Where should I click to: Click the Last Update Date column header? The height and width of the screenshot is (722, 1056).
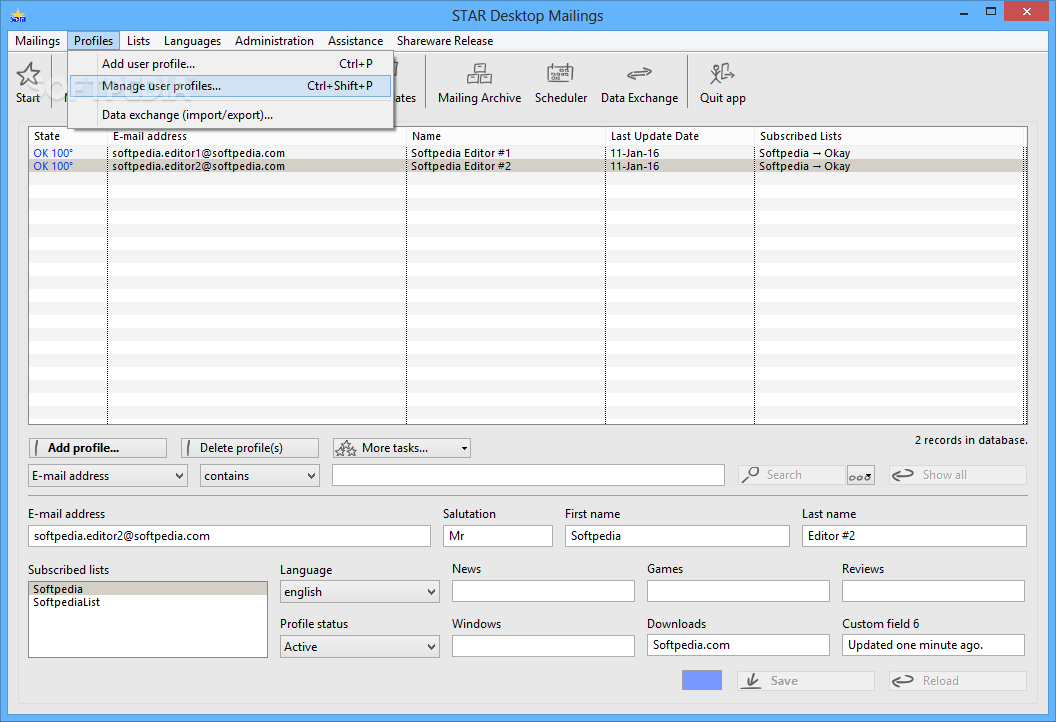680,136
